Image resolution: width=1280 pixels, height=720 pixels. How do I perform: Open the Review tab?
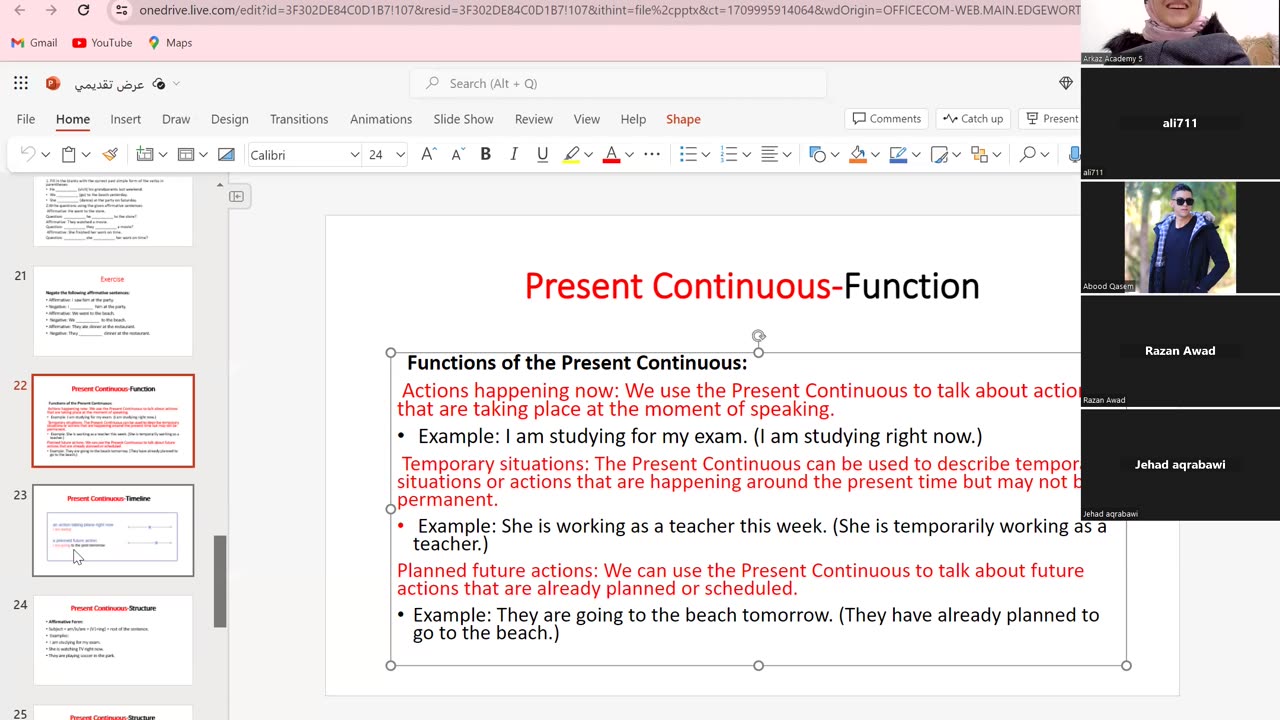tap(534, 119)
